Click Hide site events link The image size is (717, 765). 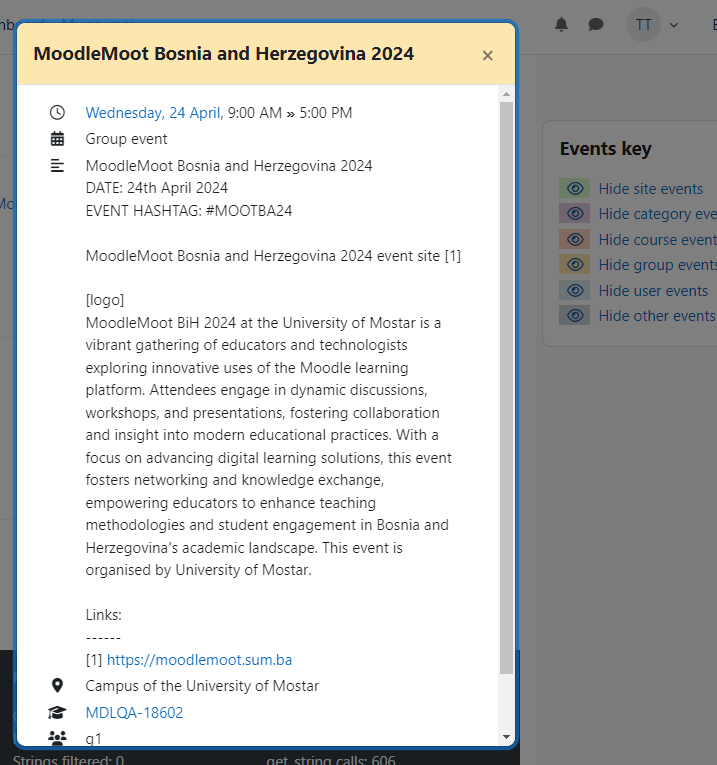651,189
